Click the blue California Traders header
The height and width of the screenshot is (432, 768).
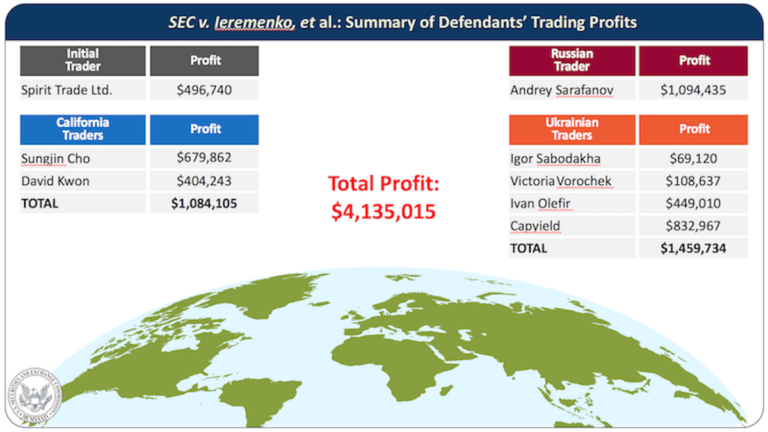tap(82, 129)
